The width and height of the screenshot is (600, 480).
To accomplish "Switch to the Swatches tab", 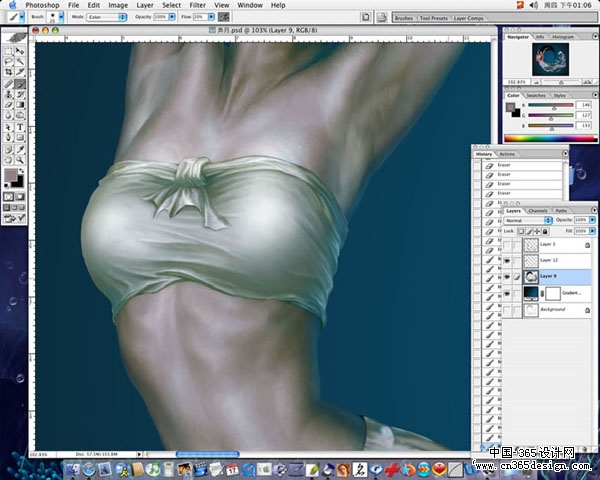I will point(536,95).
